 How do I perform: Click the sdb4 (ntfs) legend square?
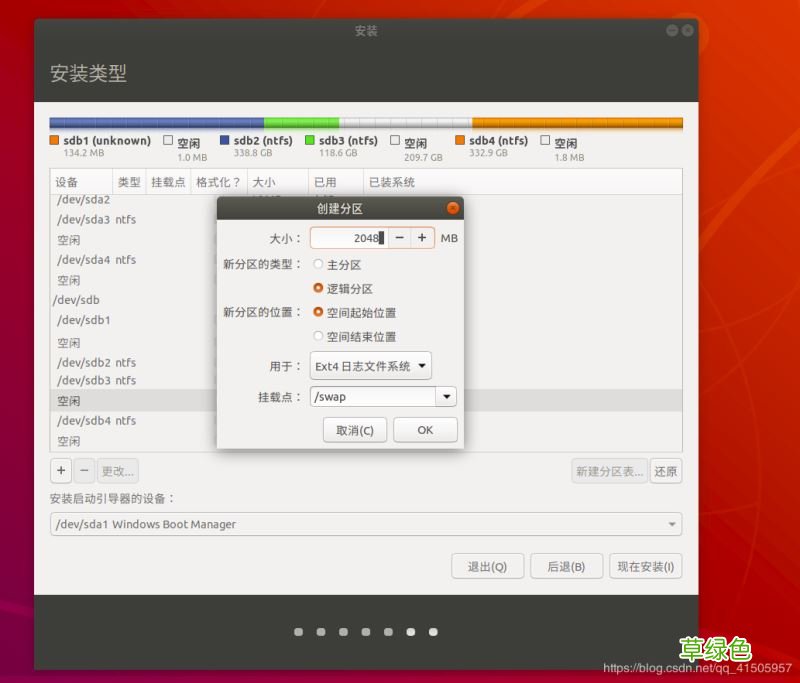pos(460,141)
